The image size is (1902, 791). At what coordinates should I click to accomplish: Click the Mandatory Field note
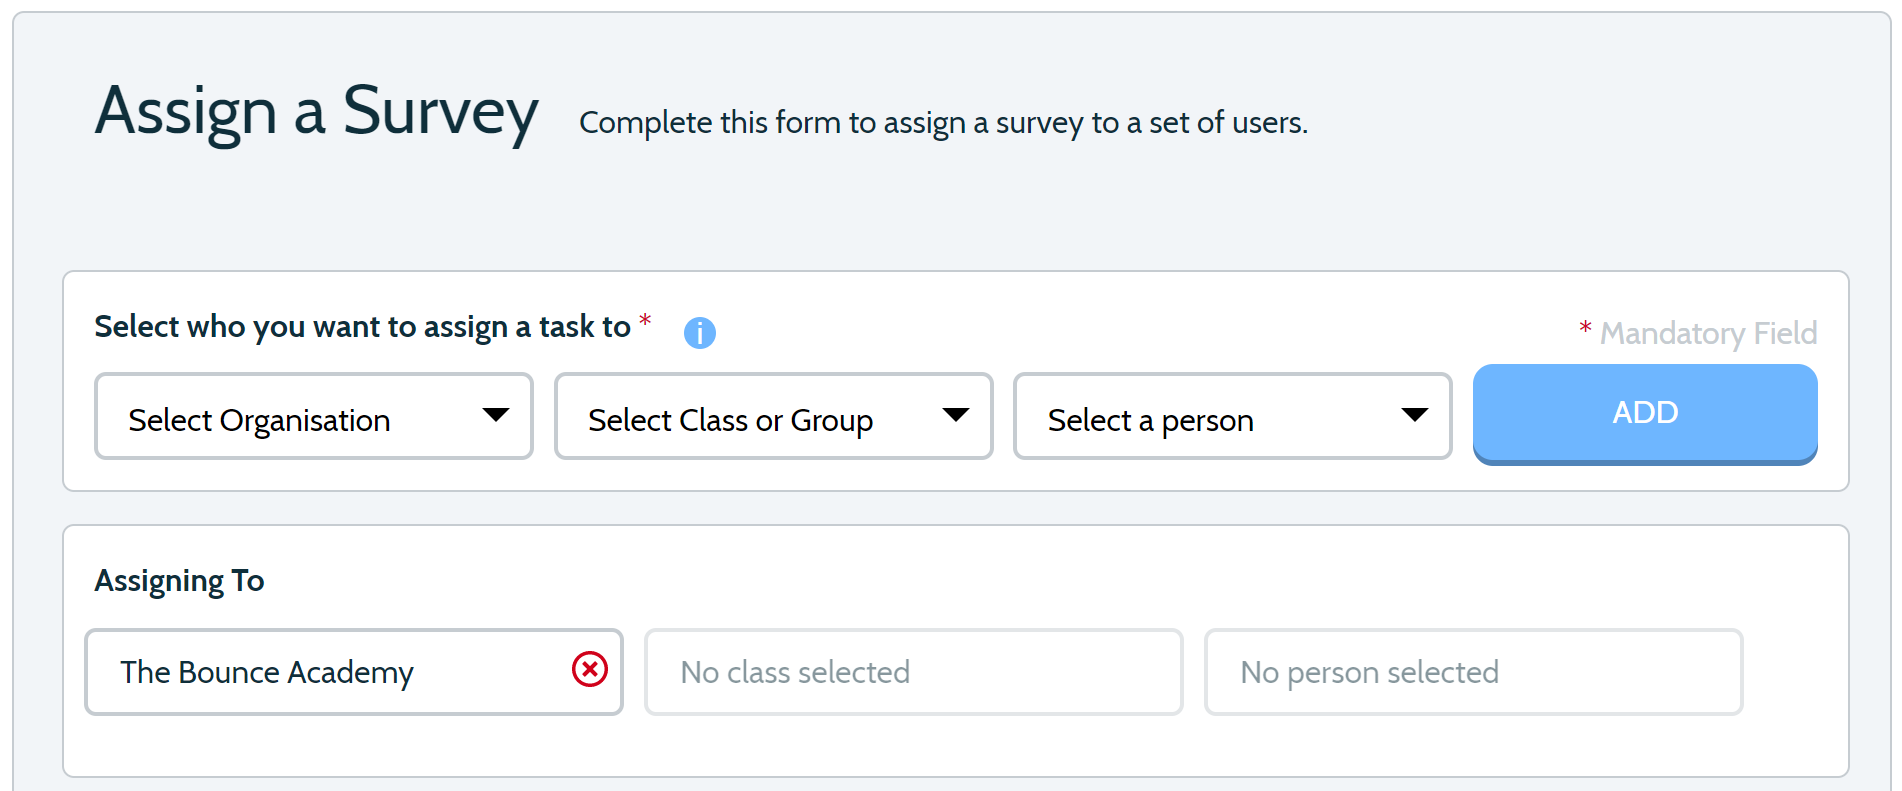[x=1708, y=333]
